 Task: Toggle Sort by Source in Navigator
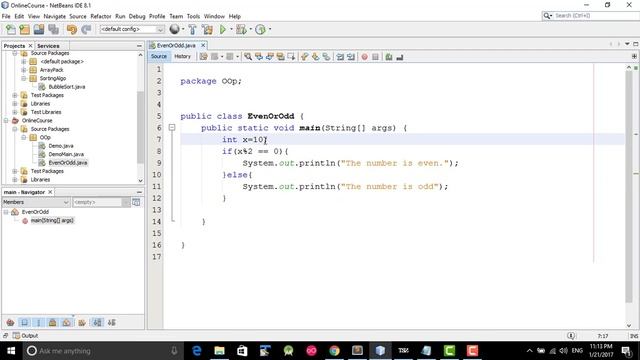pyautogui.click(x=112, y=322)
